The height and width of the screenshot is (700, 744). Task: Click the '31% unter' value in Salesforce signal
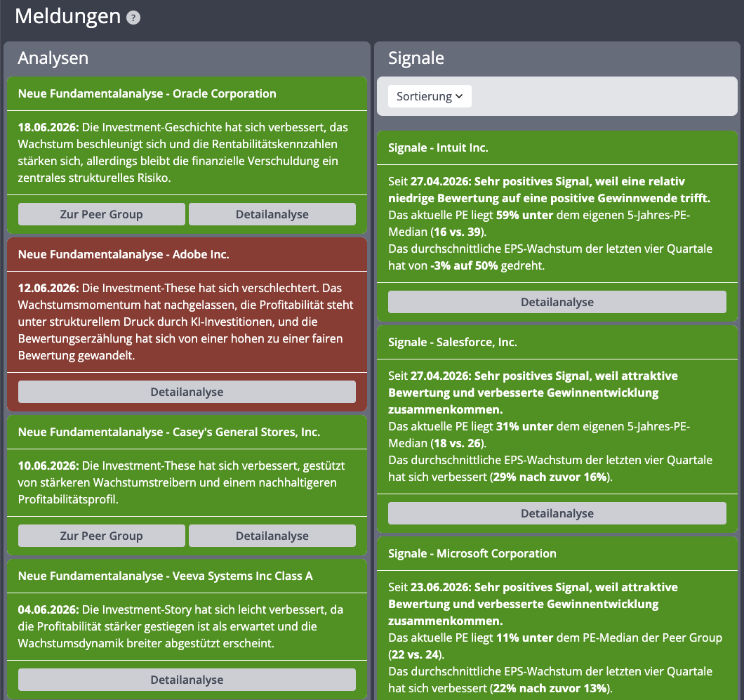[524, 426]
